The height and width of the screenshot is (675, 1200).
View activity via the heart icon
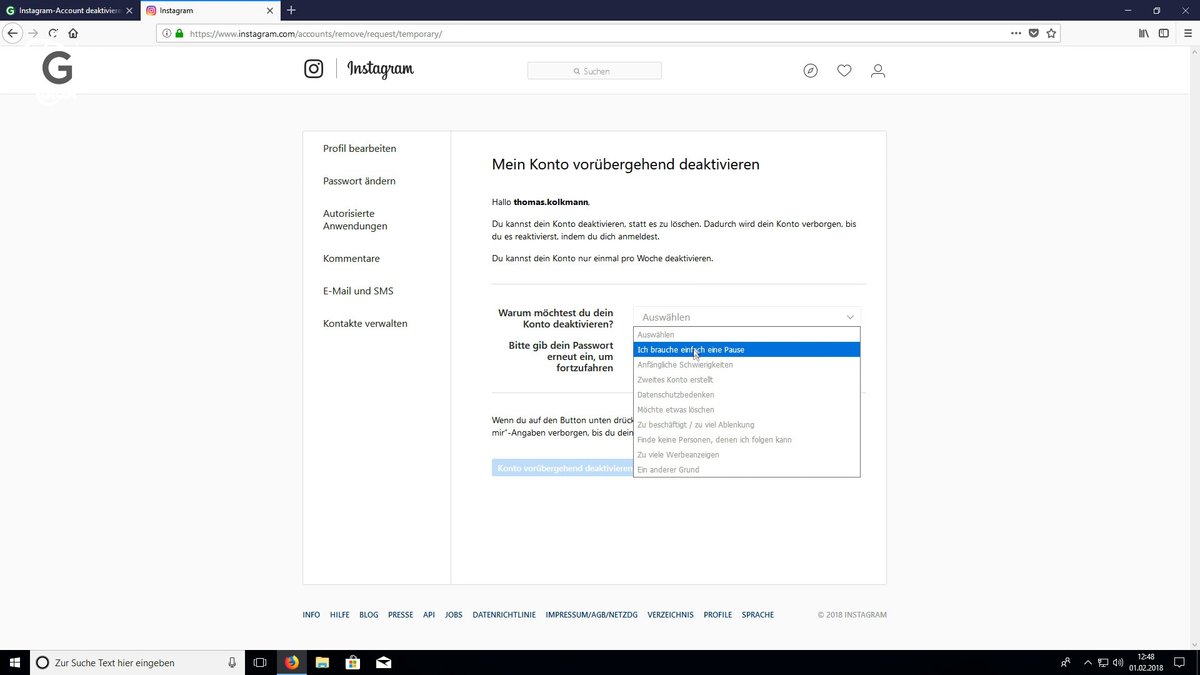click(x=844, y=70)
